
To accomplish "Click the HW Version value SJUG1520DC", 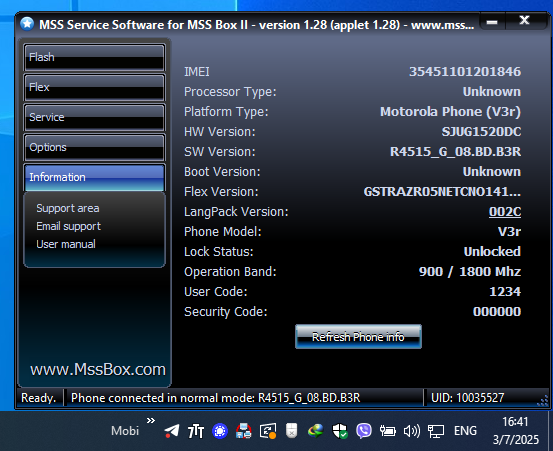I will click(481, 132).
